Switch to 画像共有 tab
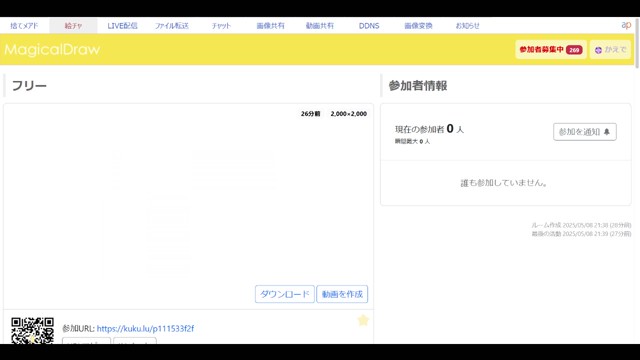Viewport: 640px width, 360px height. (x=270, y=26)
